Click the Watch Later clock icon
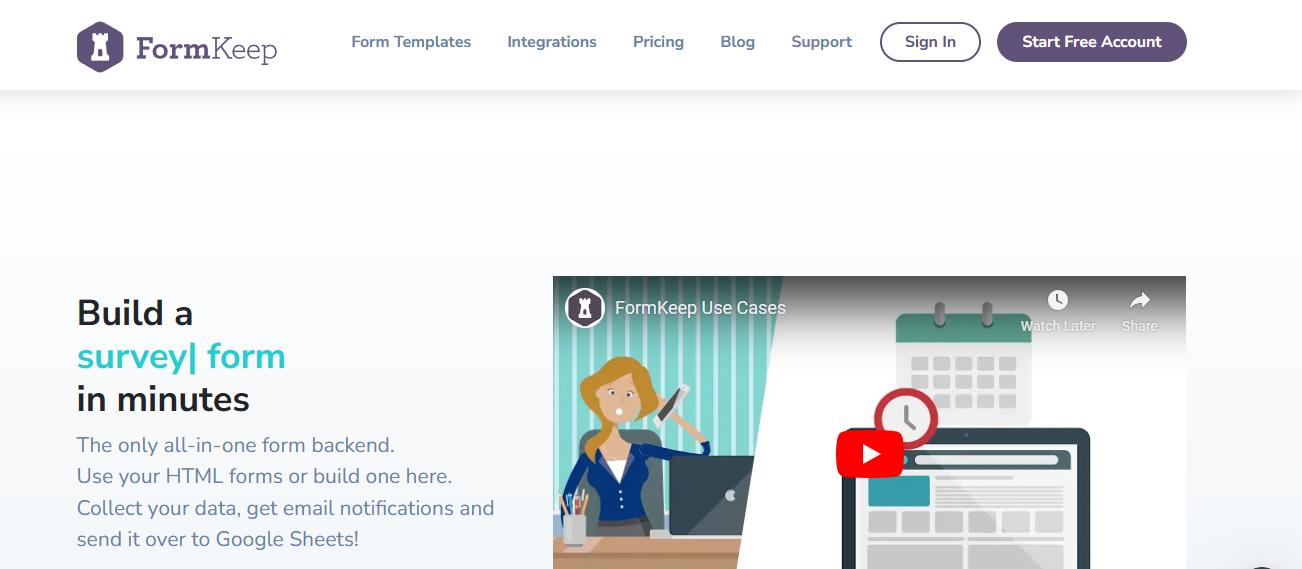Image resolution: width=1302 pixels, height=569 pixels. coord(1058,300)
